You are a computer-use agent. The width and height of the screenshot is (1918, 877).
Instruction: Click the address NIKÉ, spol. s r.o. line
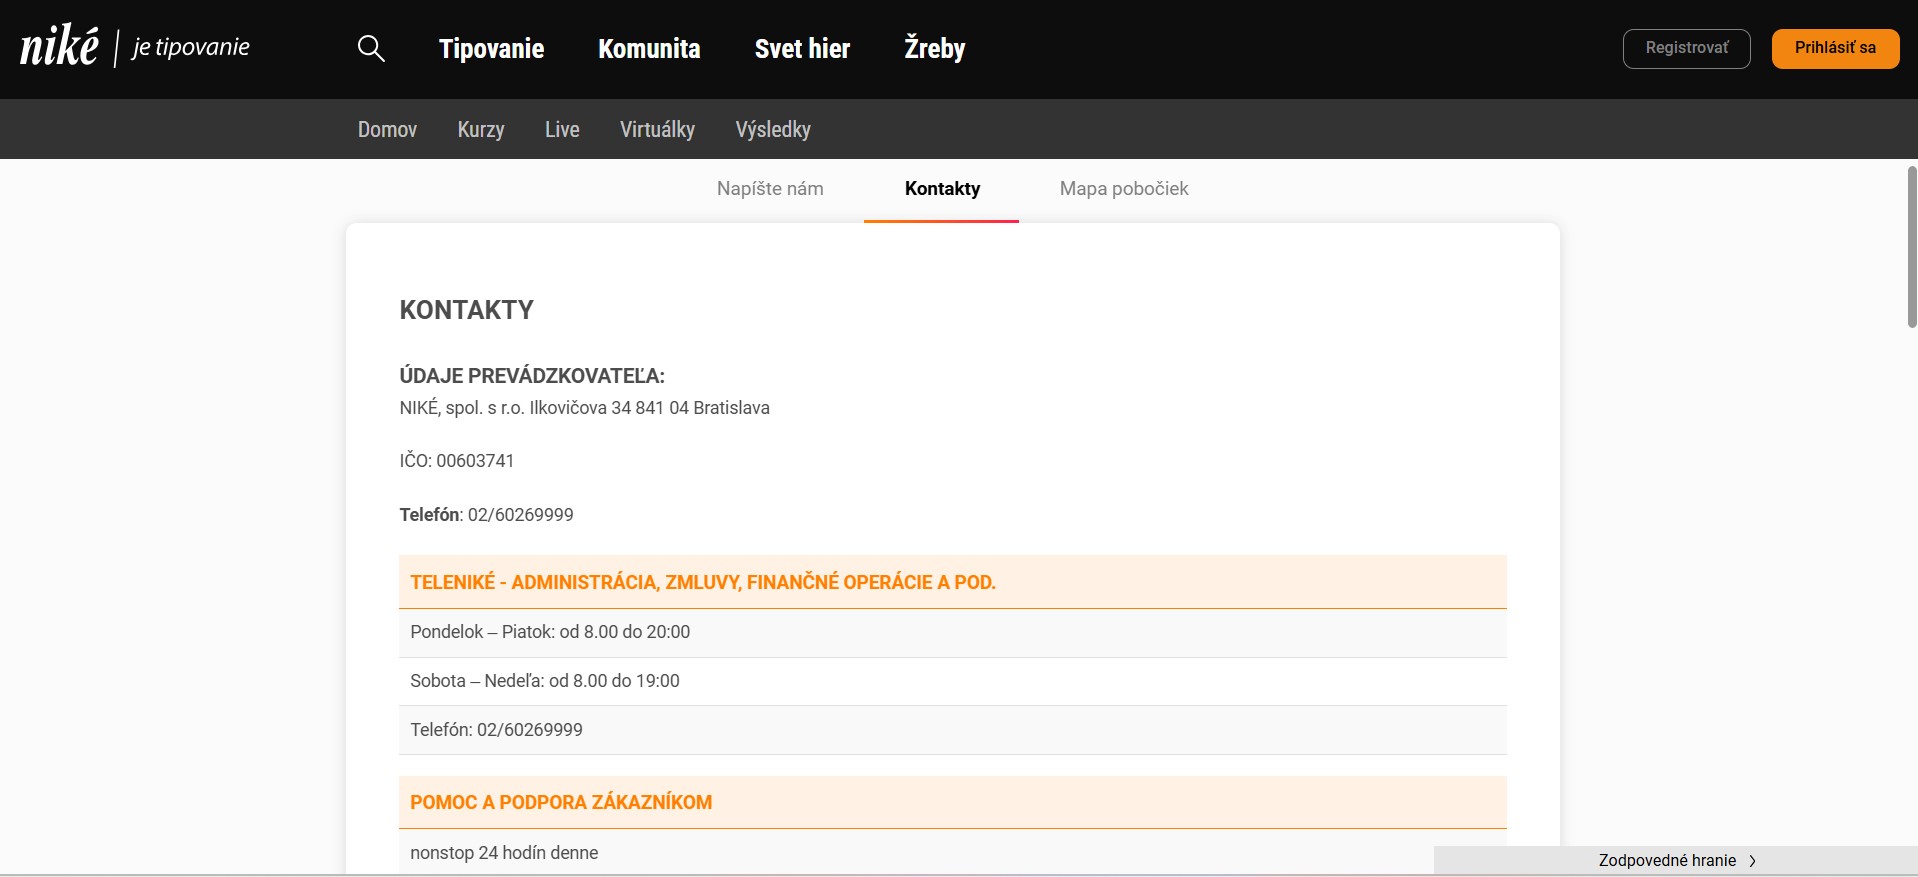(x=584, y=408)
